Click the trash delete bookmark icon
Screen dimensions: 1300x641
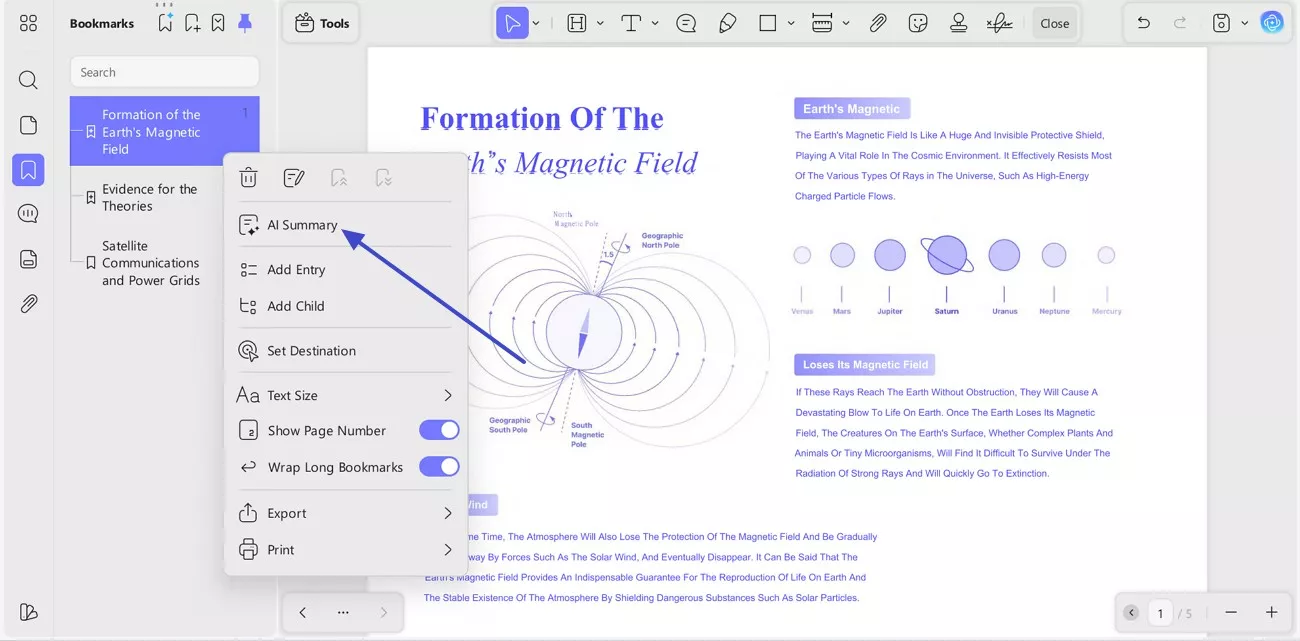point(248,178)
